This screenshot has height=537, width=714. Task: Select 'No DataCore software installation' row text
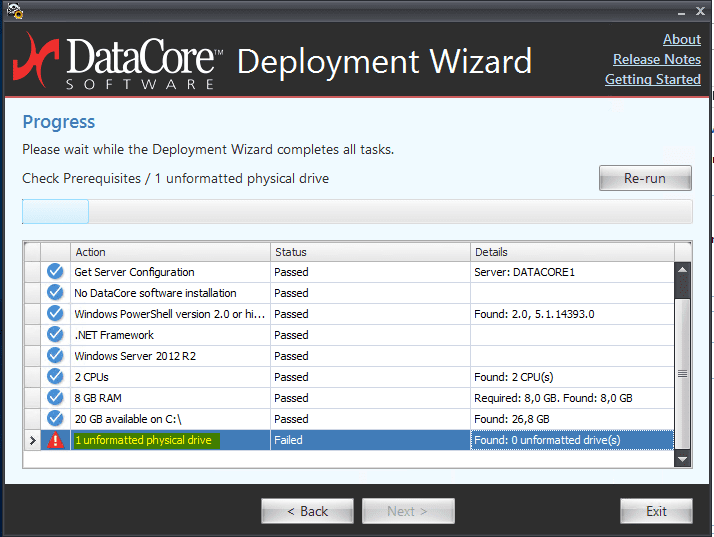pos(155,293)
